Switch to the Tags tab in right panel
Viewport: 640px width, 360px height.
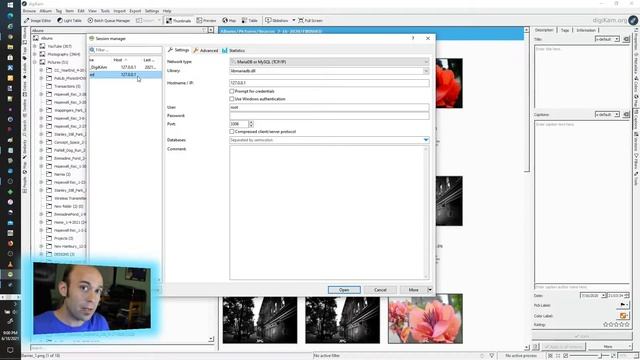565,30
